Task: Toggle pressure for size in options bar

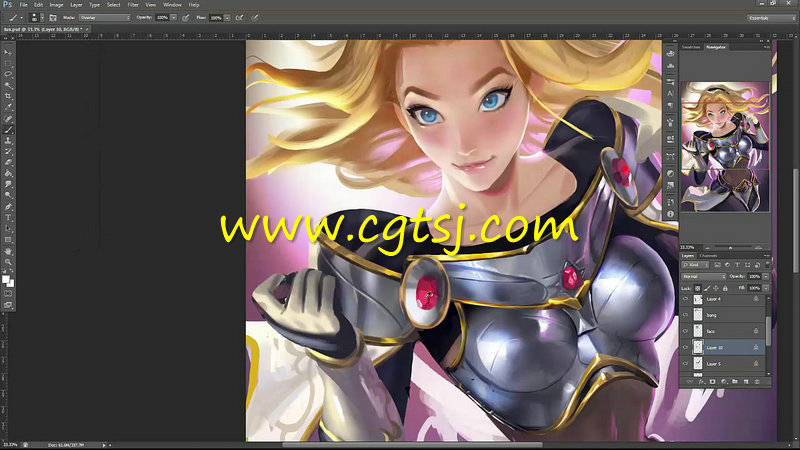Action: pyautogui.click(x=255, y=17)
